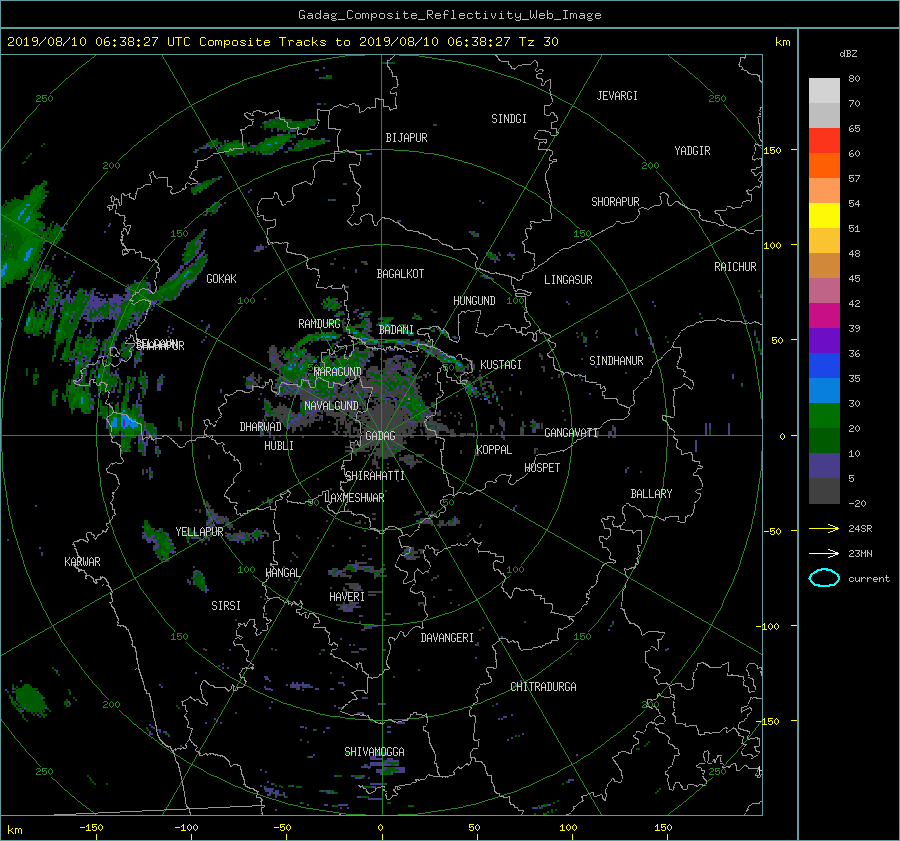Viewport: 900px width, 841px height.
Task: Click the HANGAL city label
Action: click(x=282, y=573)
